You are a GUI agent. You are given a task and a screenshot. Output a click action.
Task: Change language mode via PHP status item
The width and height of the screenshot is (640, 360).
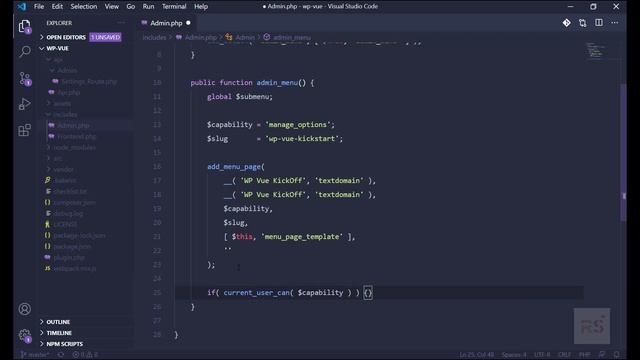coord(584,355)
